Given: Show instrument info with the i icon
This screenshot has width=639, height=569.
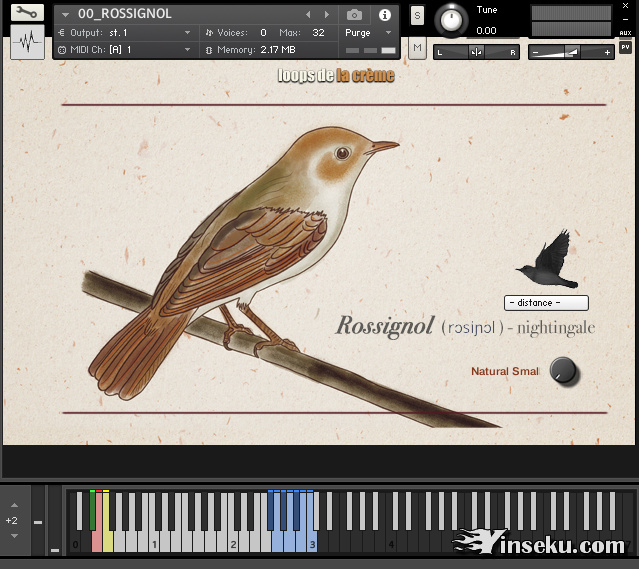Looking at the screenshot, I should tap(385, 15).
